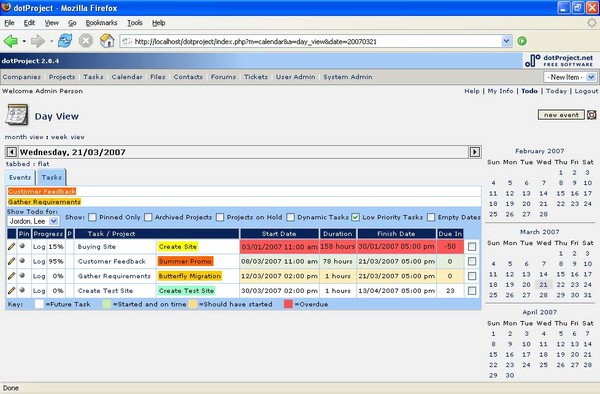Go to previous day arrow icon
The height and width of the screenshot is (394, 600).
pos(11,152)
